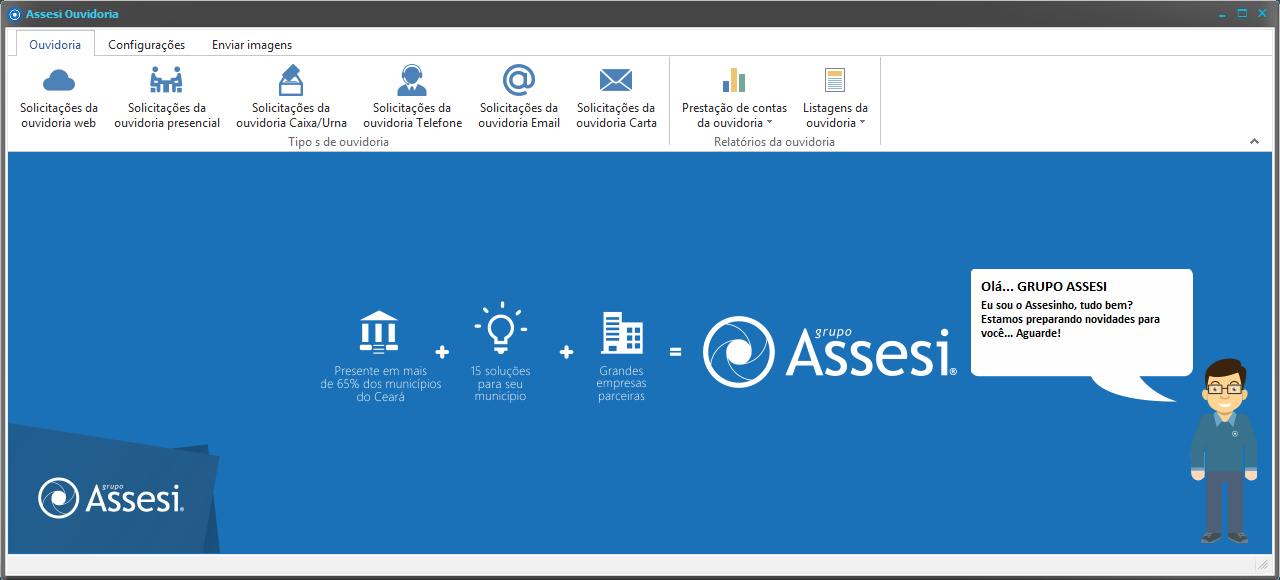Click "Tipo s de ouvidoria" group label
This screenshot has width=1280, height=580.
[338, 142]
